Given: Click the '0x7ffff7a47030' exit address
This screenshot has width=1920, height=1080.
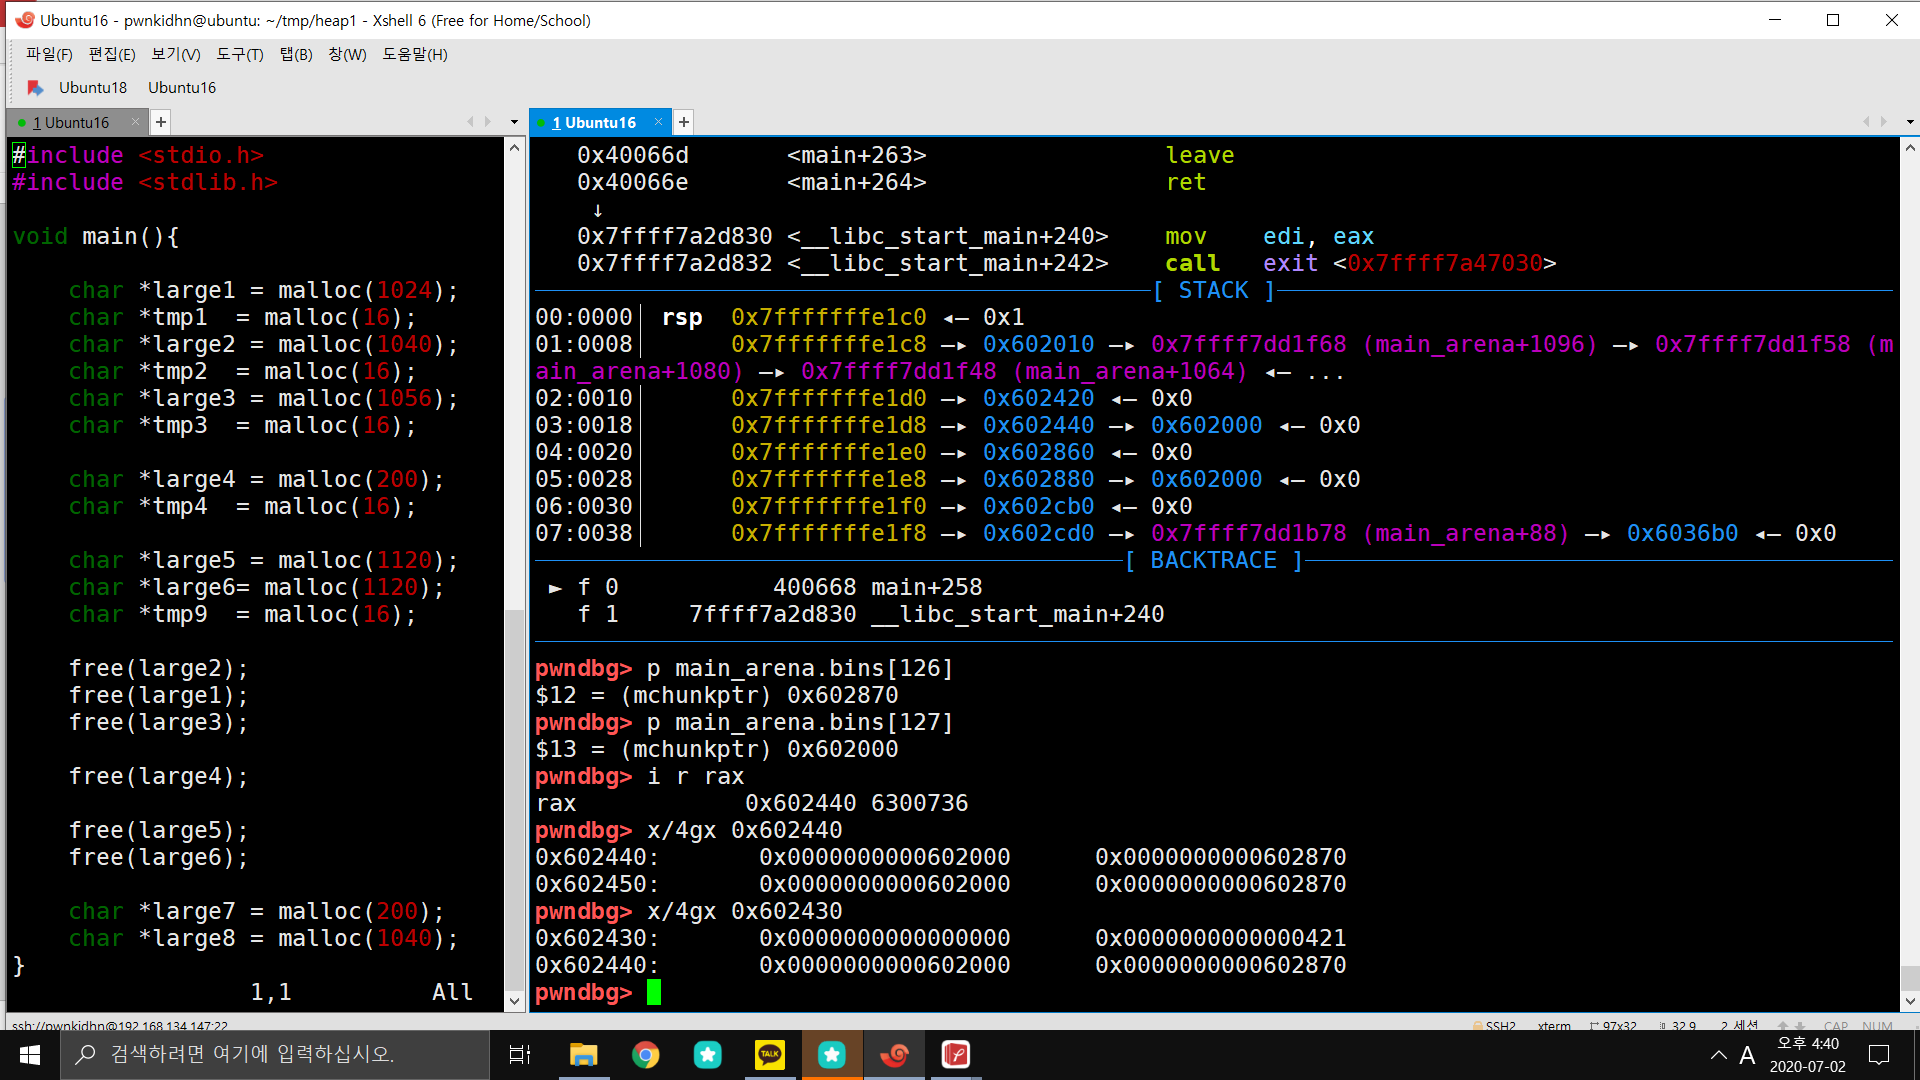Looking at the screenshot, I should tap(1445, 263).
